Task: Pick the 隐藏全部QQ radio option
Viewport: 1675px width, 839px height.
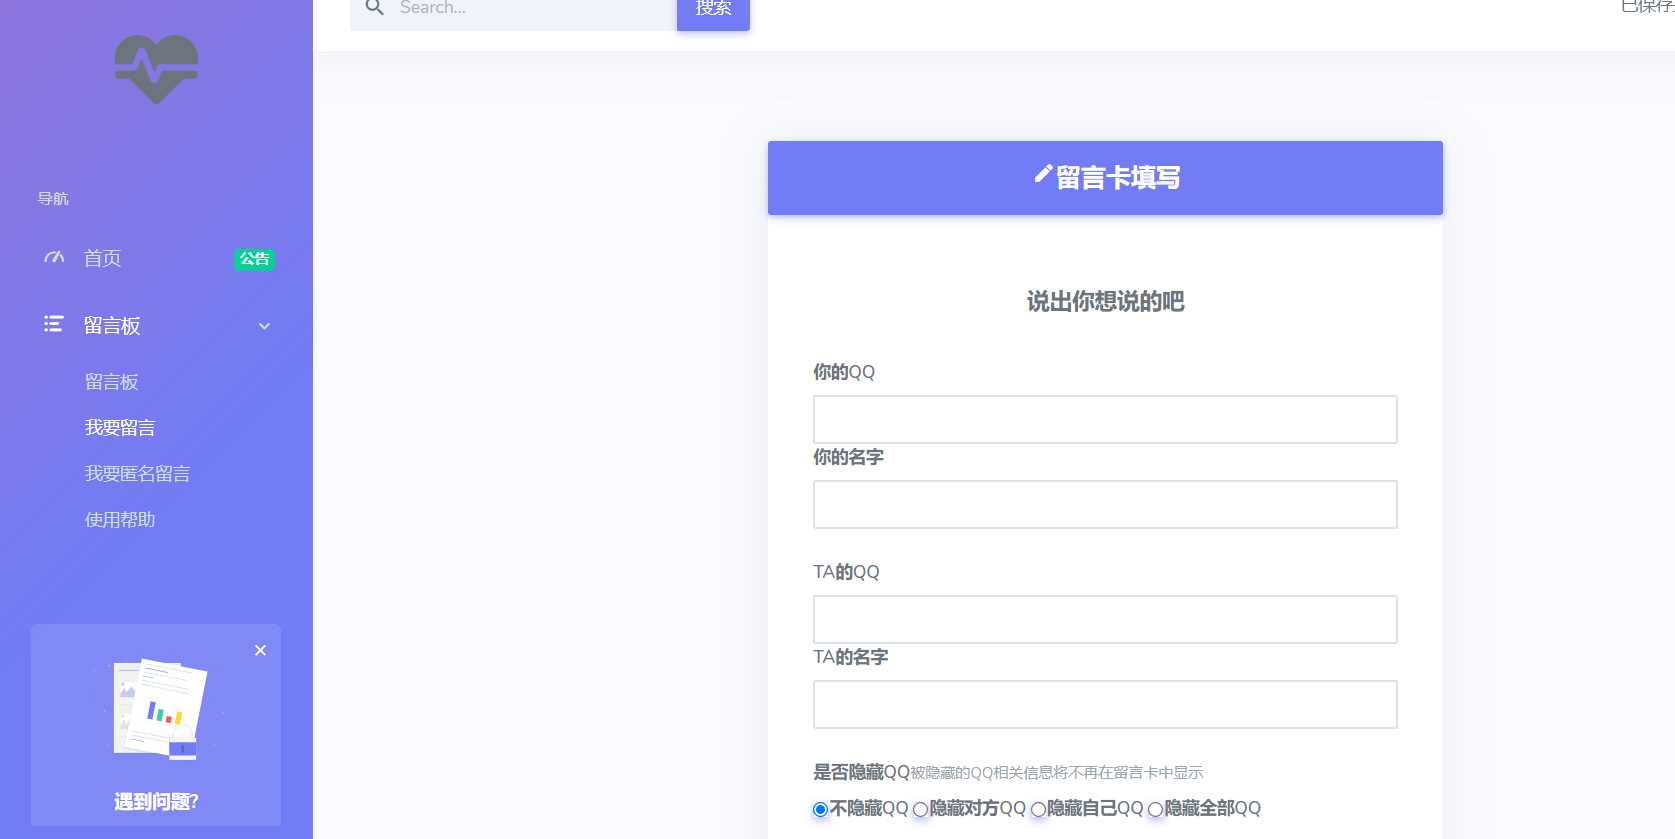Action: 1155,809
